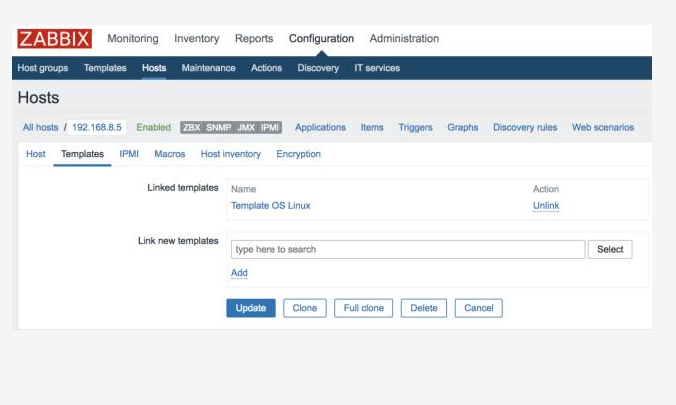This screenshot has width=676, height=405.
Task: Click the ZABBIX logo
Action: [54, 38]
